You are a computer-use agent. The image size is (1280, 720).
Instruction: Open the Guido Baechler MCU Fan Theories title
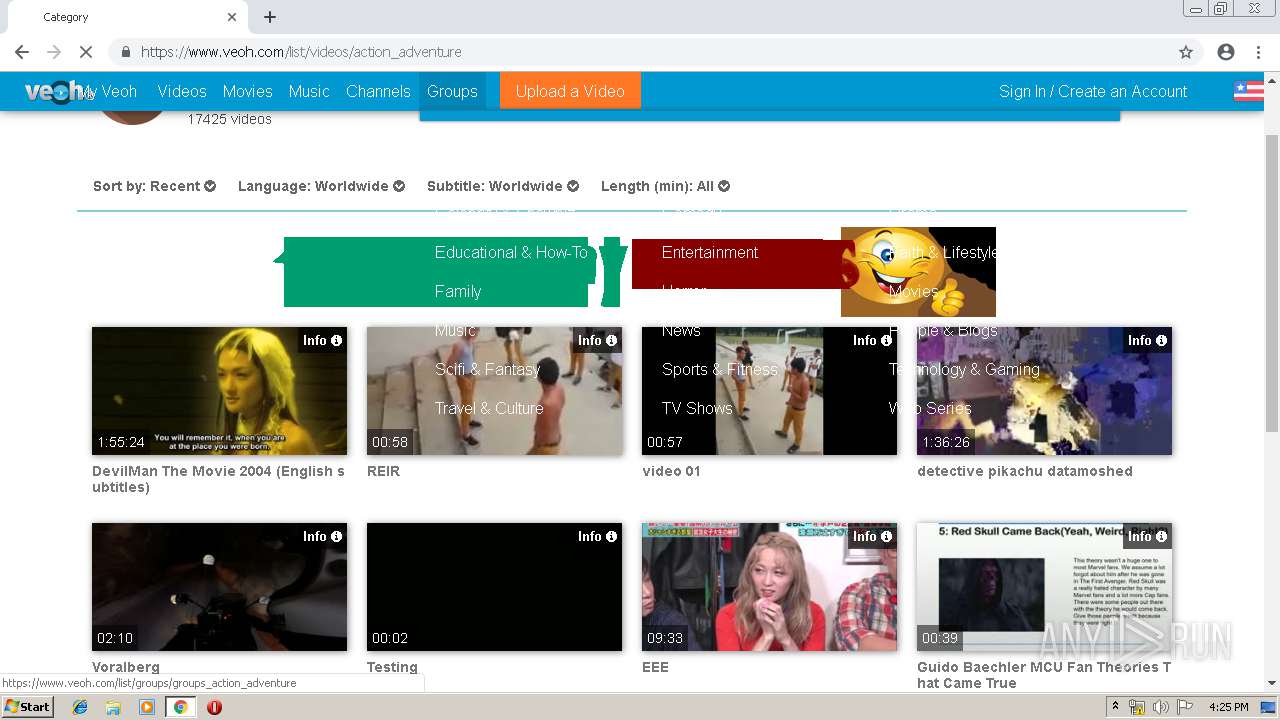tap(1044, 675)
